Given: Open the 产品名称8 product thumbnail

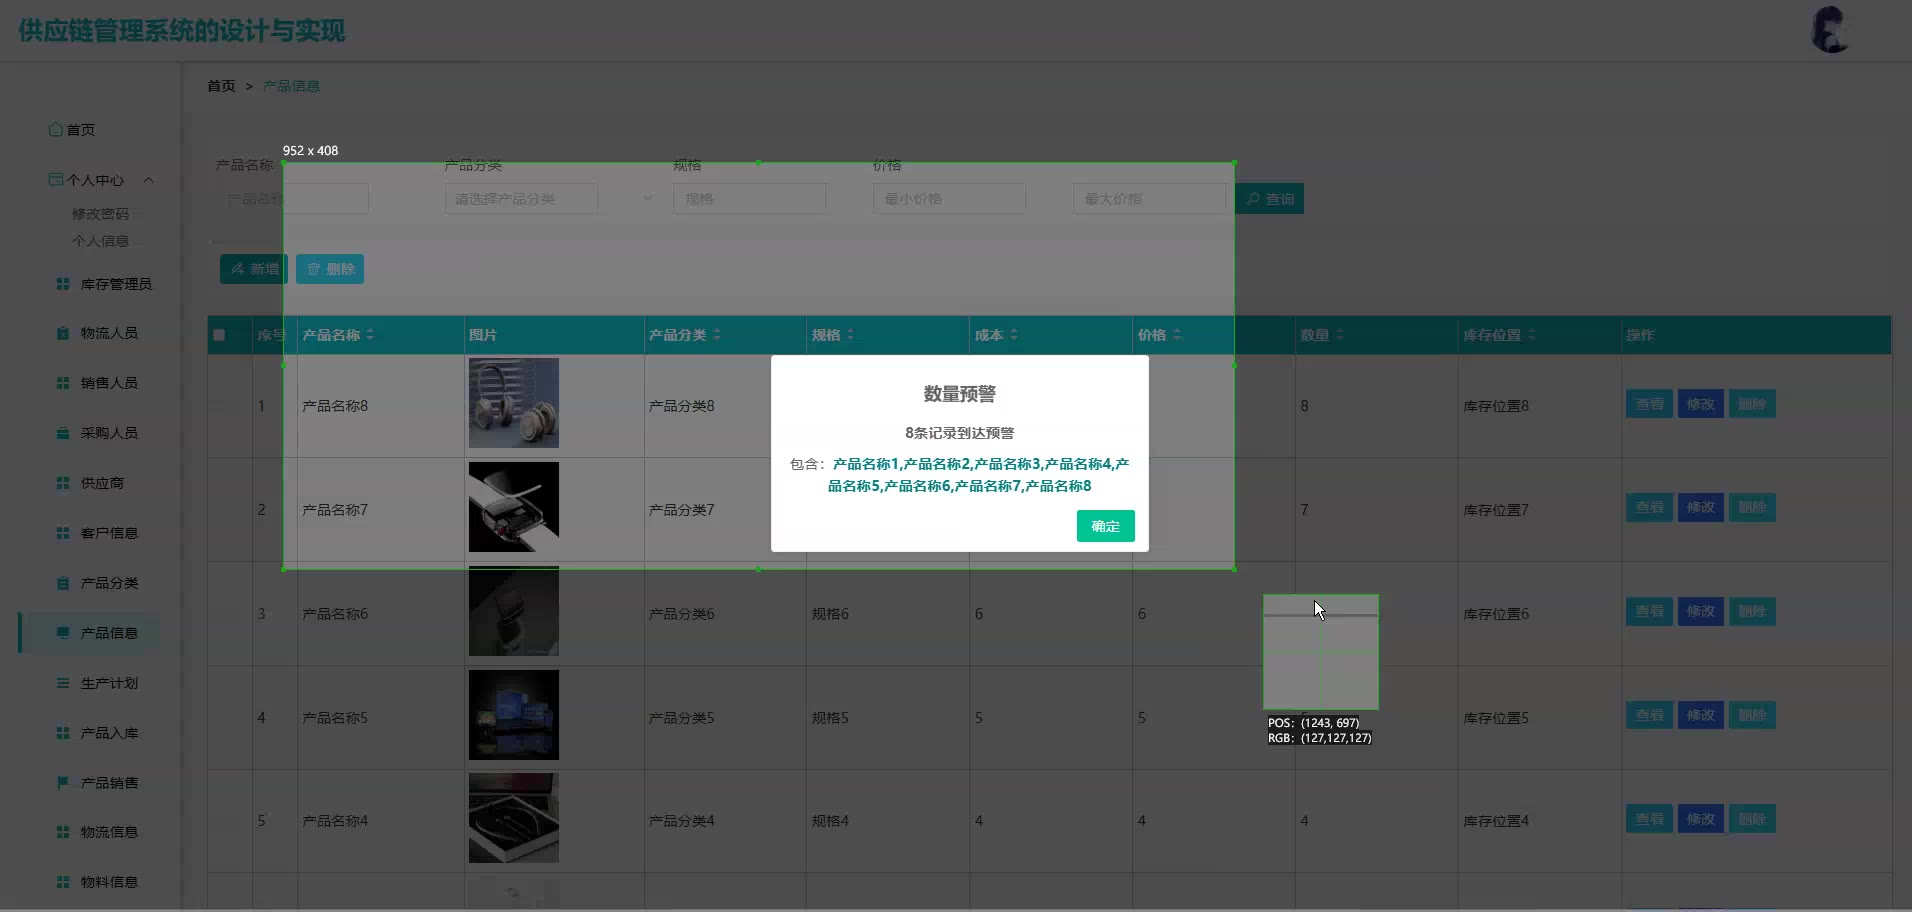Looking at the screenshot, I should click(514, 403).
